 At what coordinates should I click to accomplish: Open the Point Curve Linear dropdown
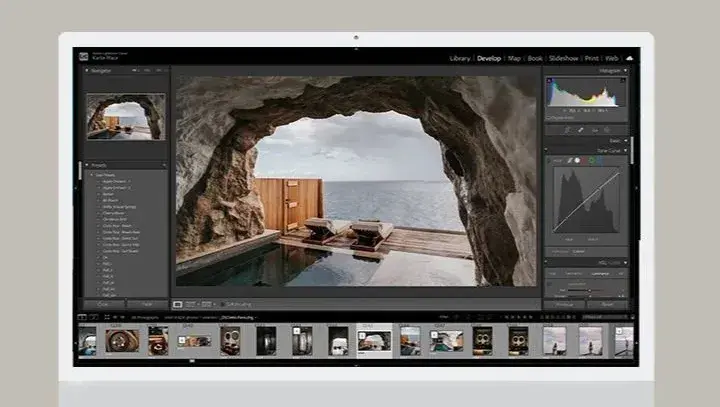coord(579,252)
